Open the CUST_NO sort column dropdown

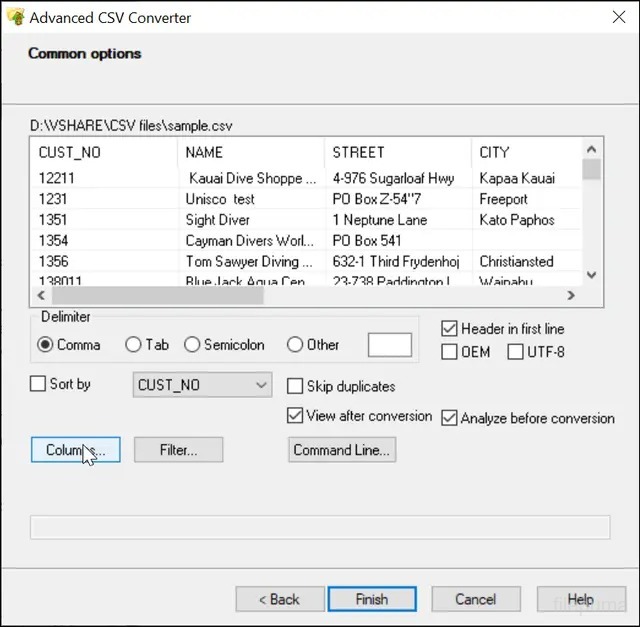point(202,385)
